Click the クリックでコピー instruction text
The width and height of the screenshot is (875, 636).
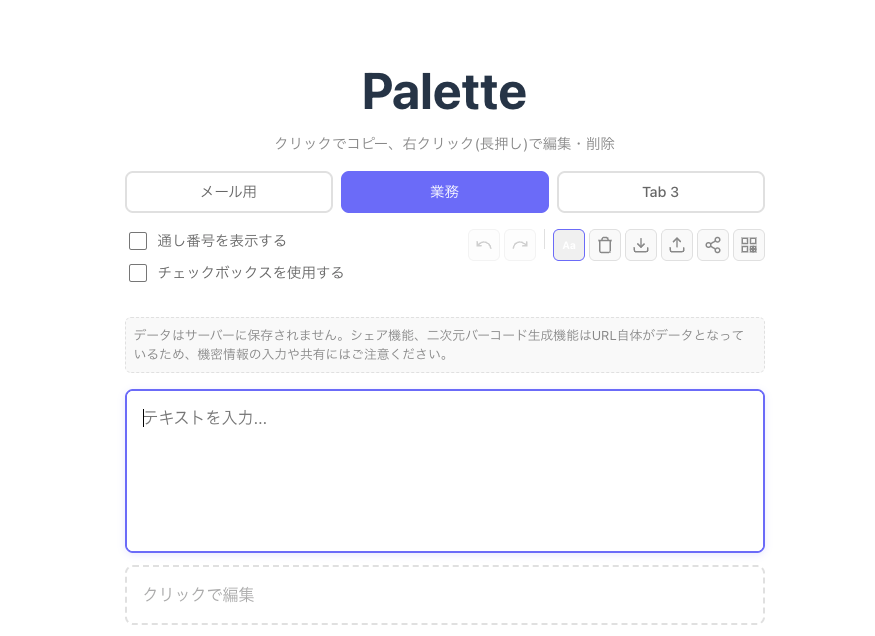coord(445,144)
